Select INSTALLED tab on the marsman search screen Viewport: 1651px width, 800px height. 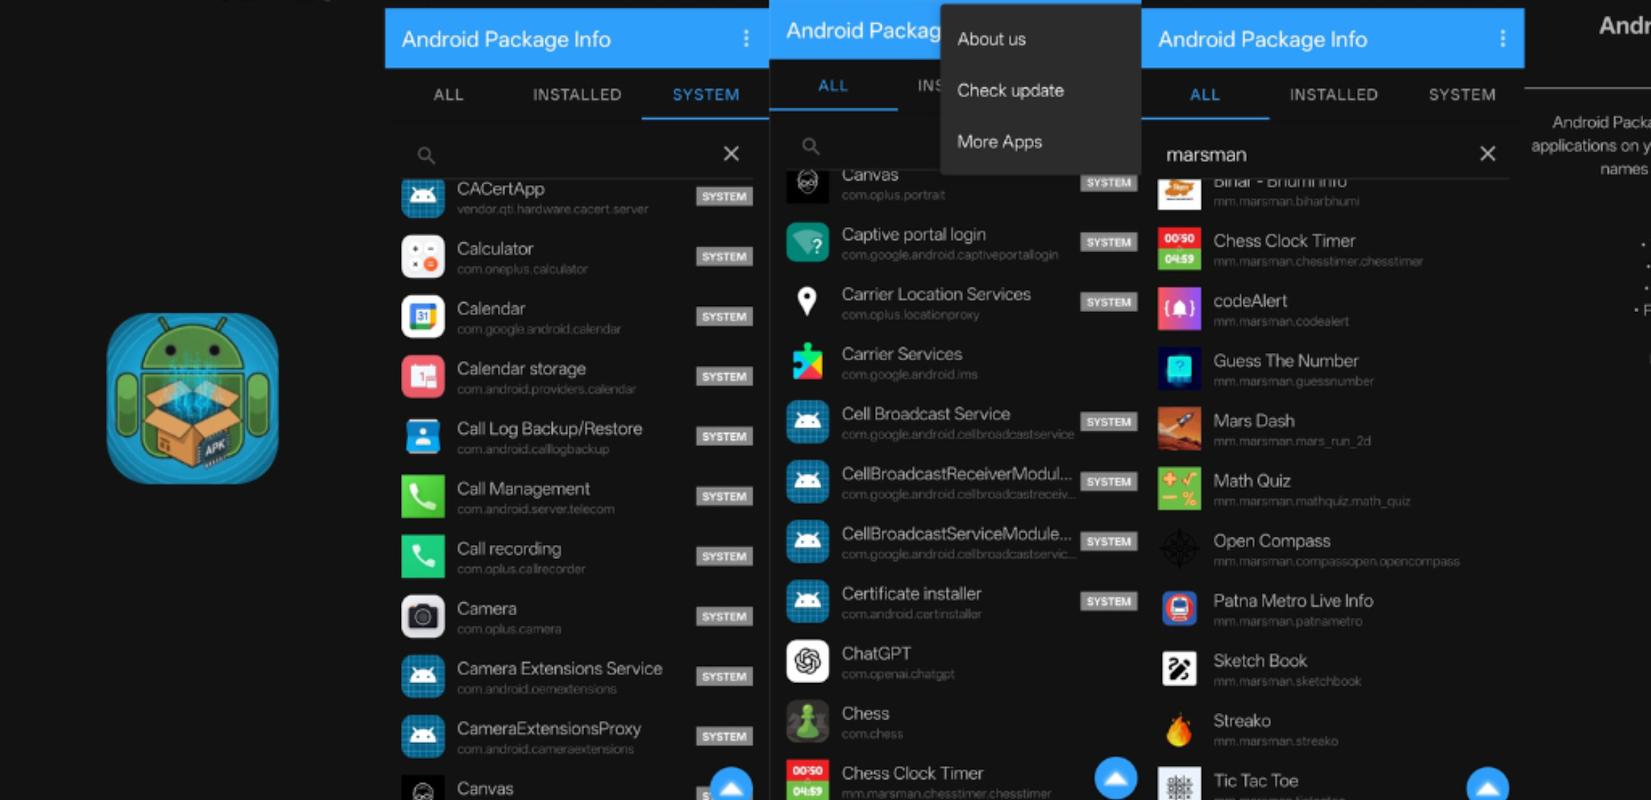tap(1334, 95)
